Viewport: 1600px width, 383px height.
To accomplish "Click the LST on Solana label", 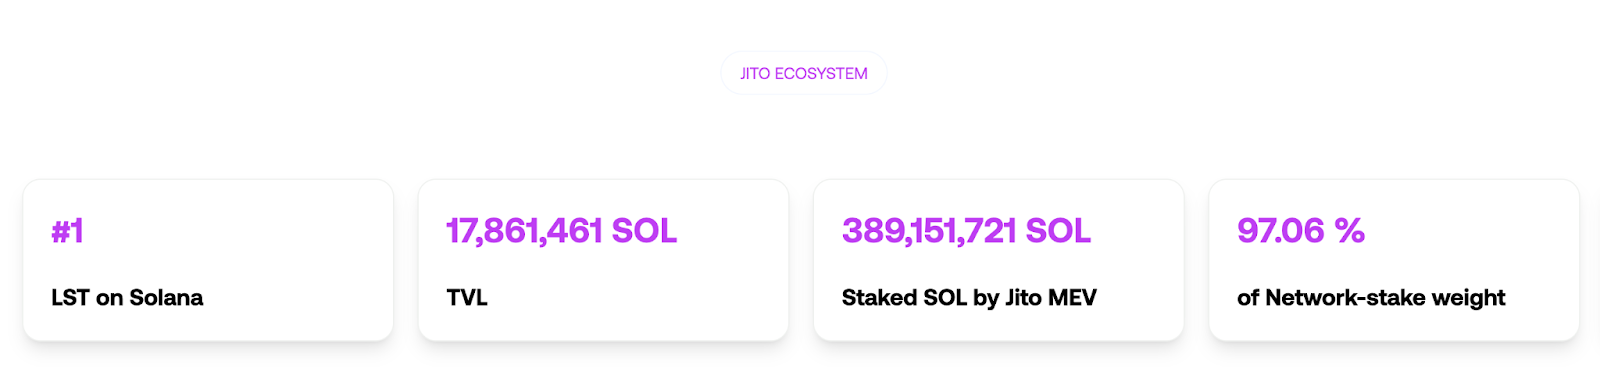I will coord(127,297).
